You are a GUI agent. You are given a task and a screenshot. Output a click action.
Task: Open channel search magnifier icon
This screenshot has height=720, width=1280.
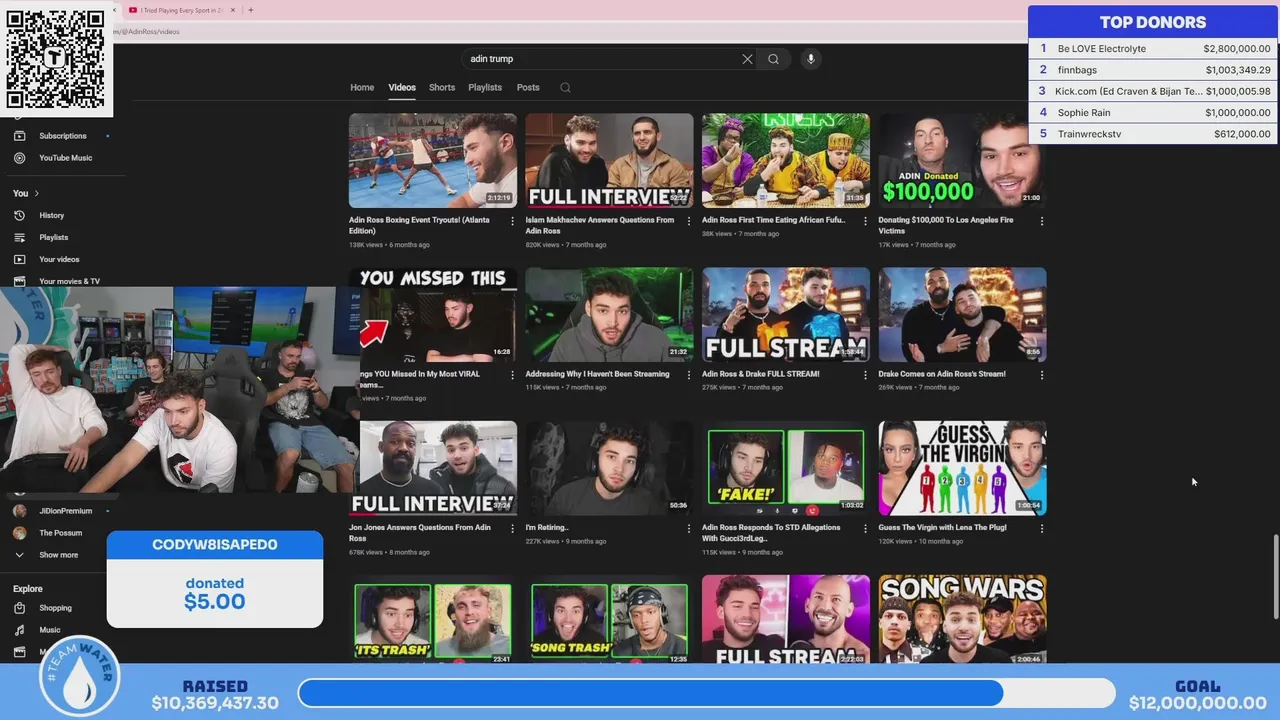[565, 88]
